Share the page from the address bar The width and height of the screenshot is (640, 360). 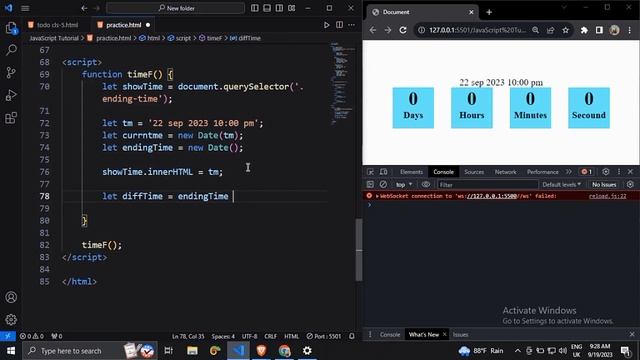[551, 30]
